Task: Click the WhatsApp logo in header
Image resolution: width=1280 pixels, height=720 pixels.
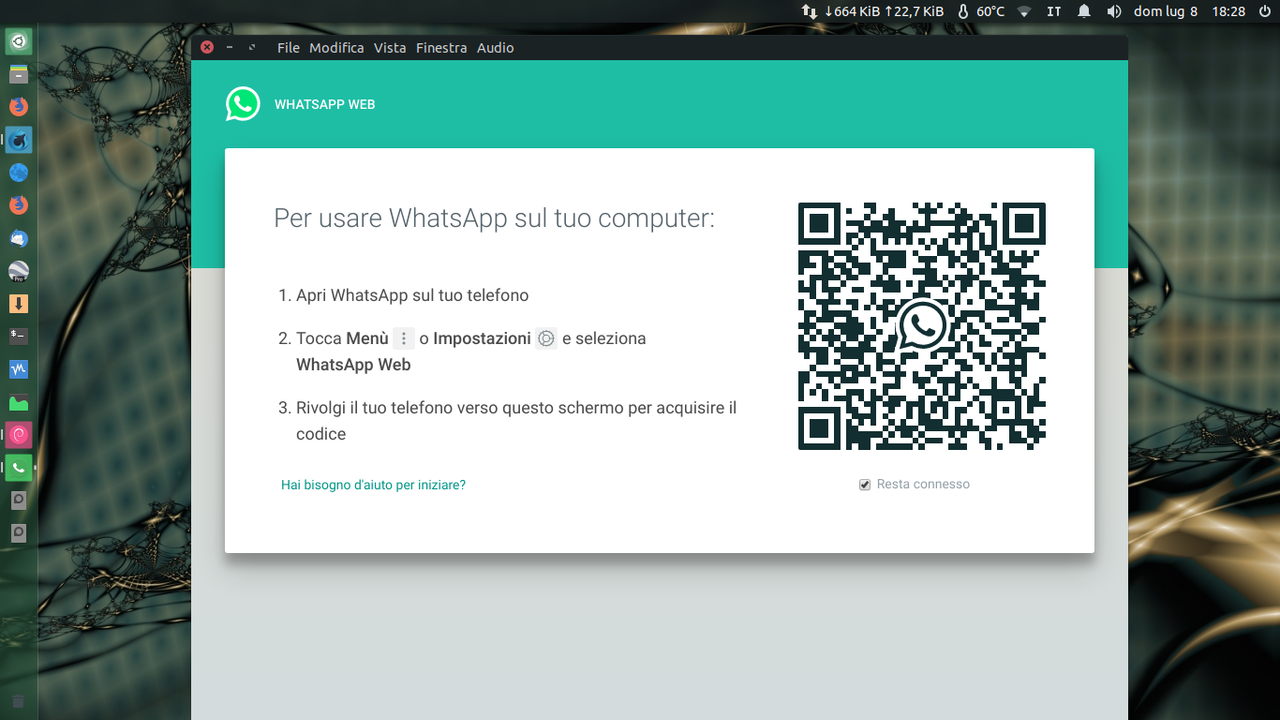Action: (x=243, y=104)
